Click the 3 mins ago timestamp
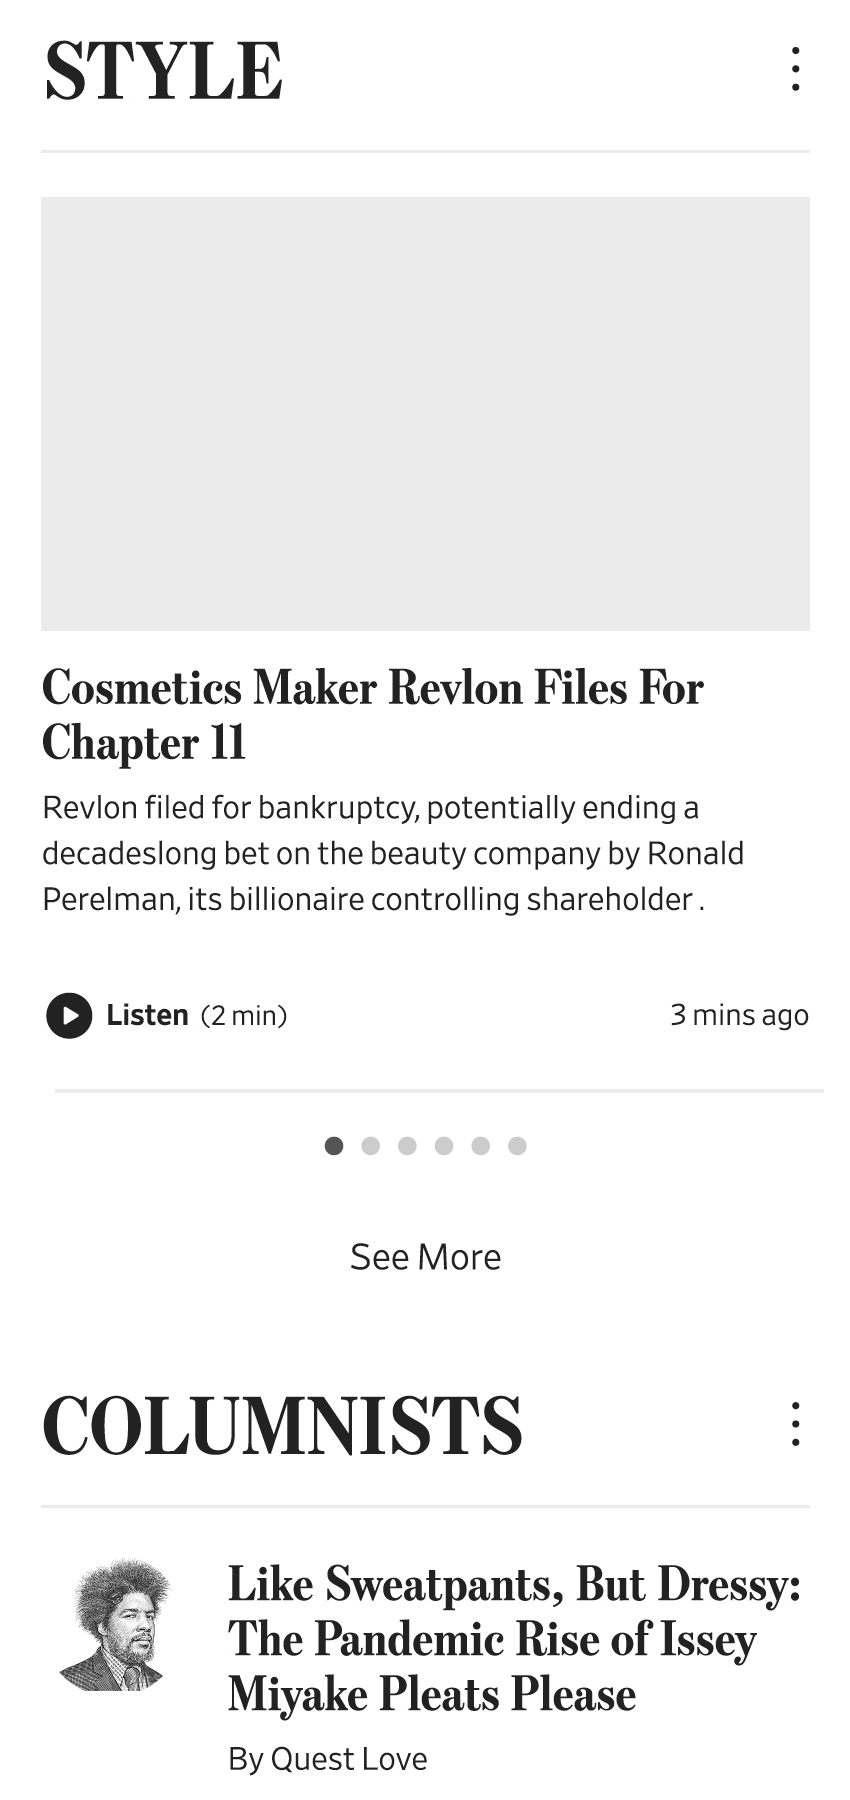 tap(739, 1015)
